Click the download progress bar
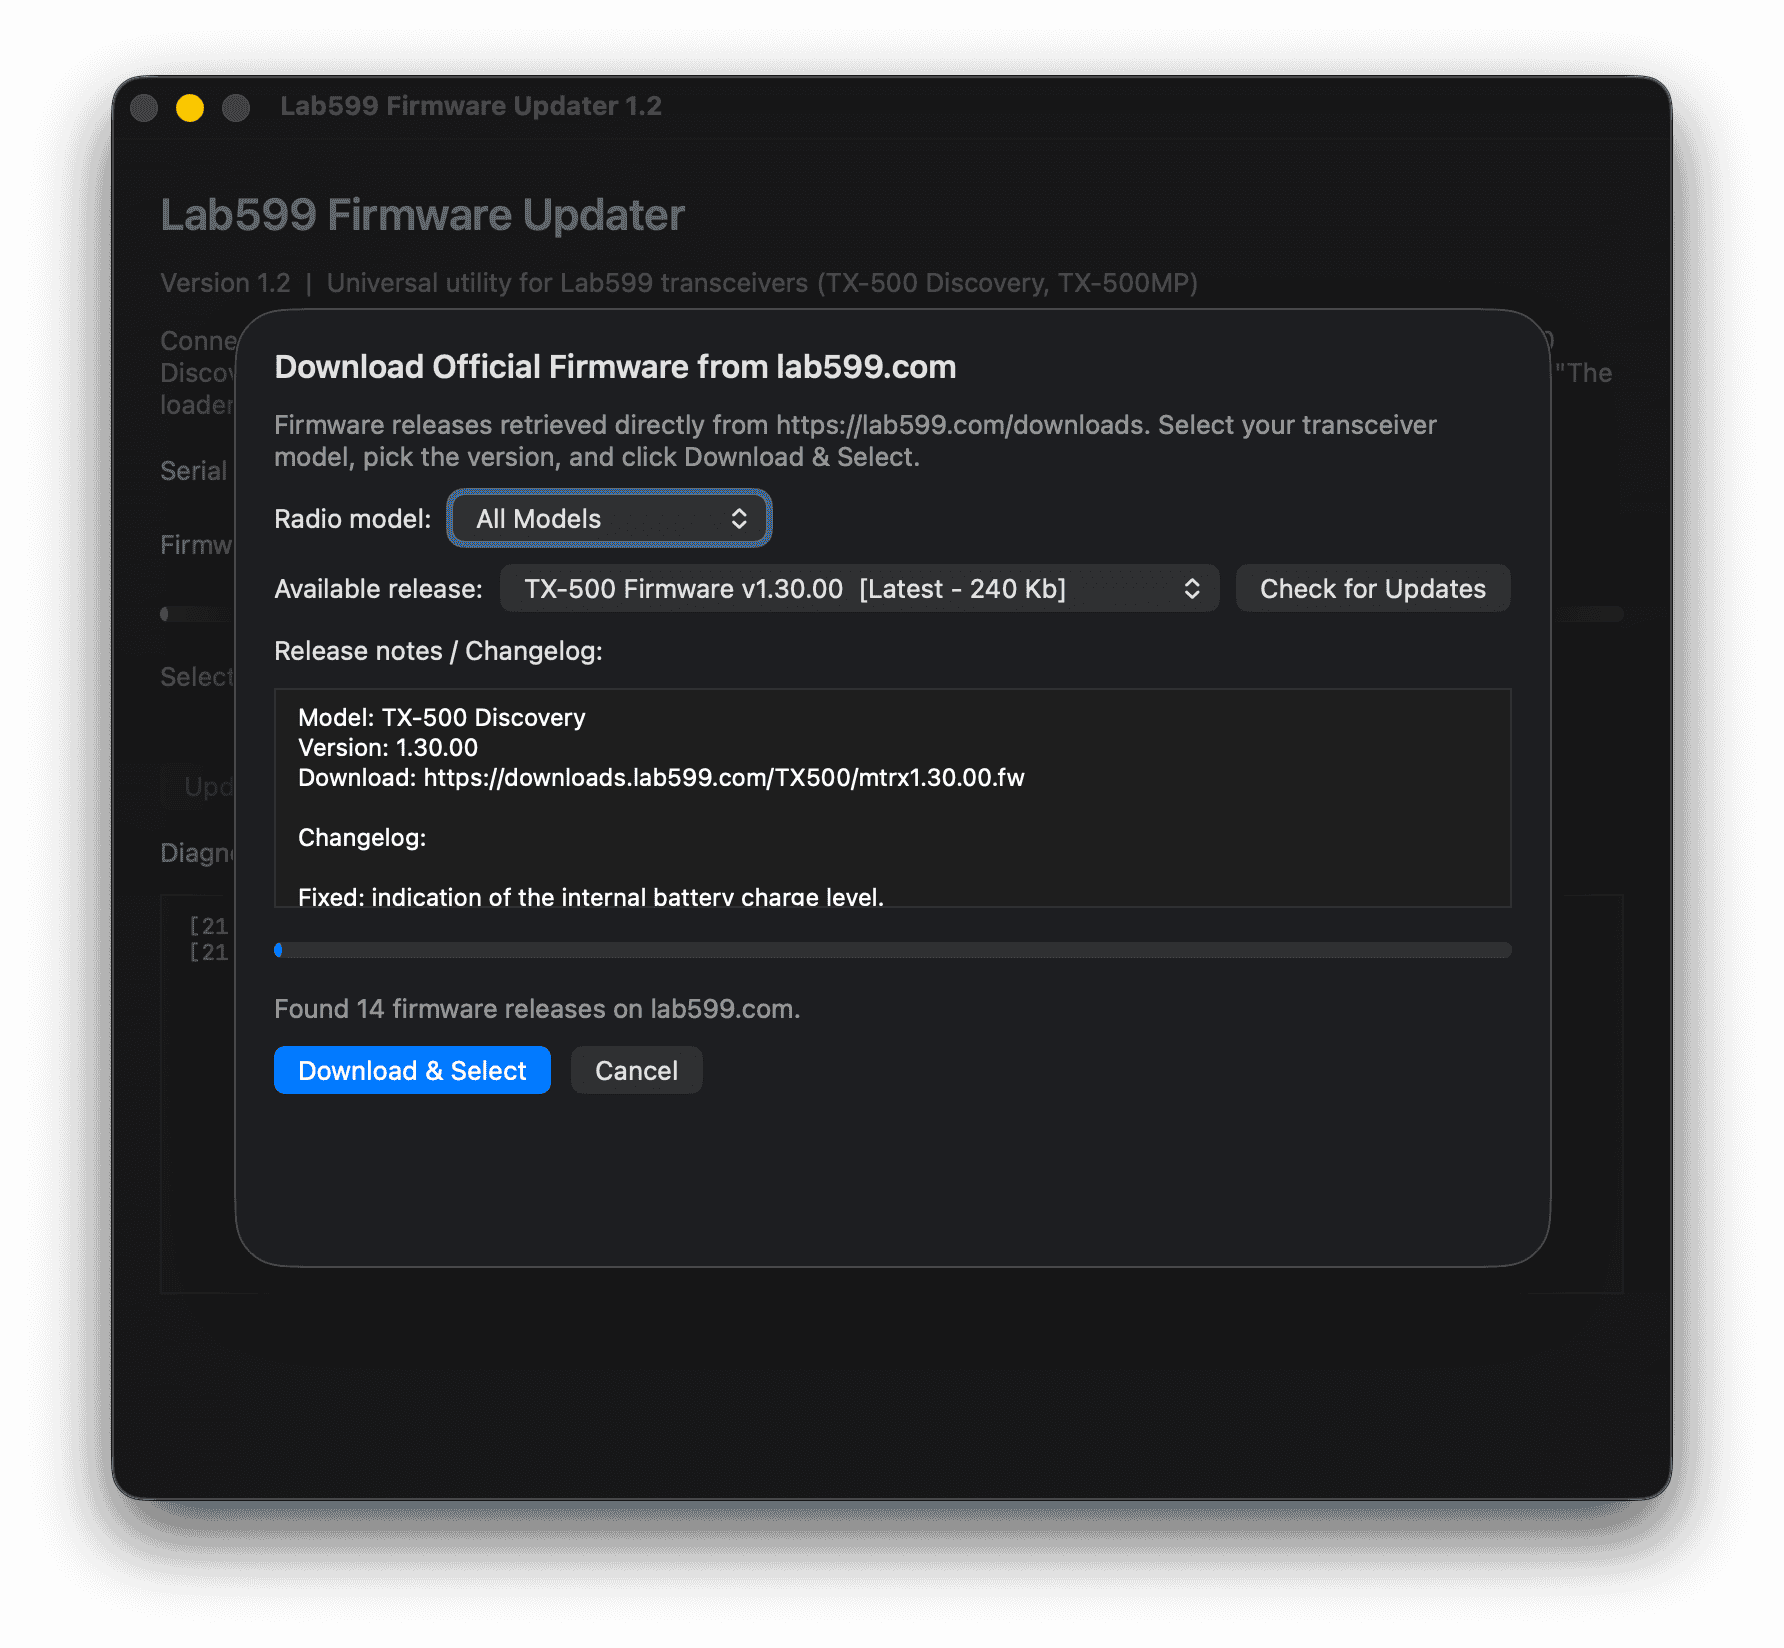1784x1648 pixels. [x=893, y=950]
